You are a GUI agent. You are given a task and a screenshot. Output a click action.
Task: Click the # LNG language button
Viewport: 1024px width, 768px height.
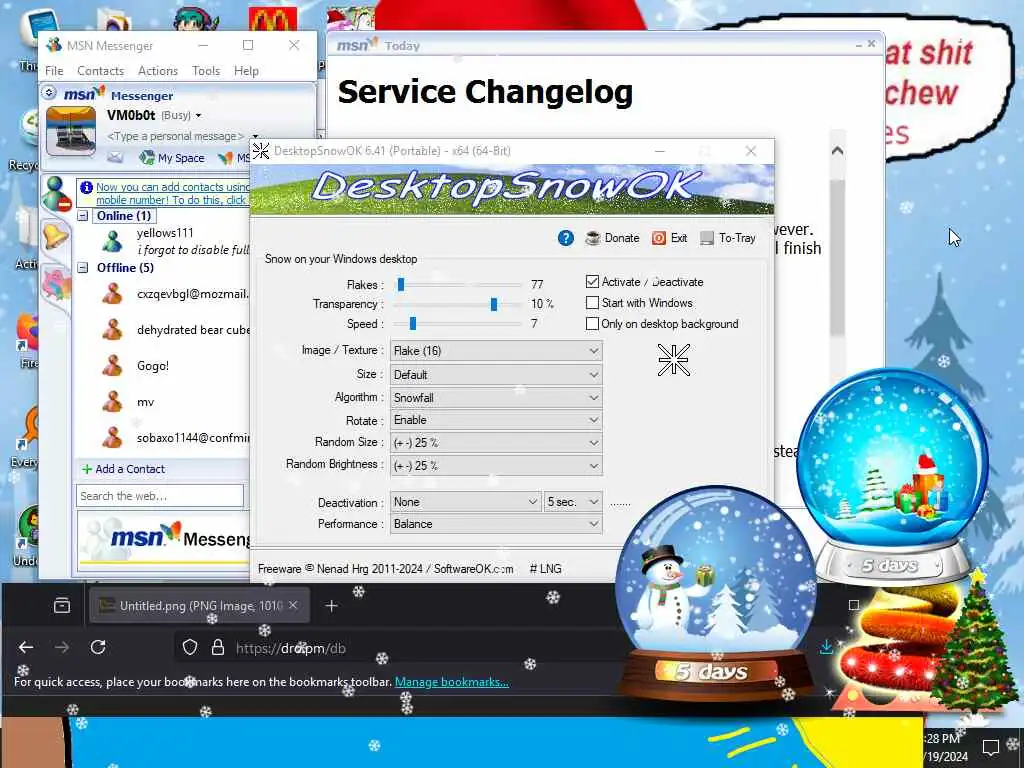(x=545, y=569)
